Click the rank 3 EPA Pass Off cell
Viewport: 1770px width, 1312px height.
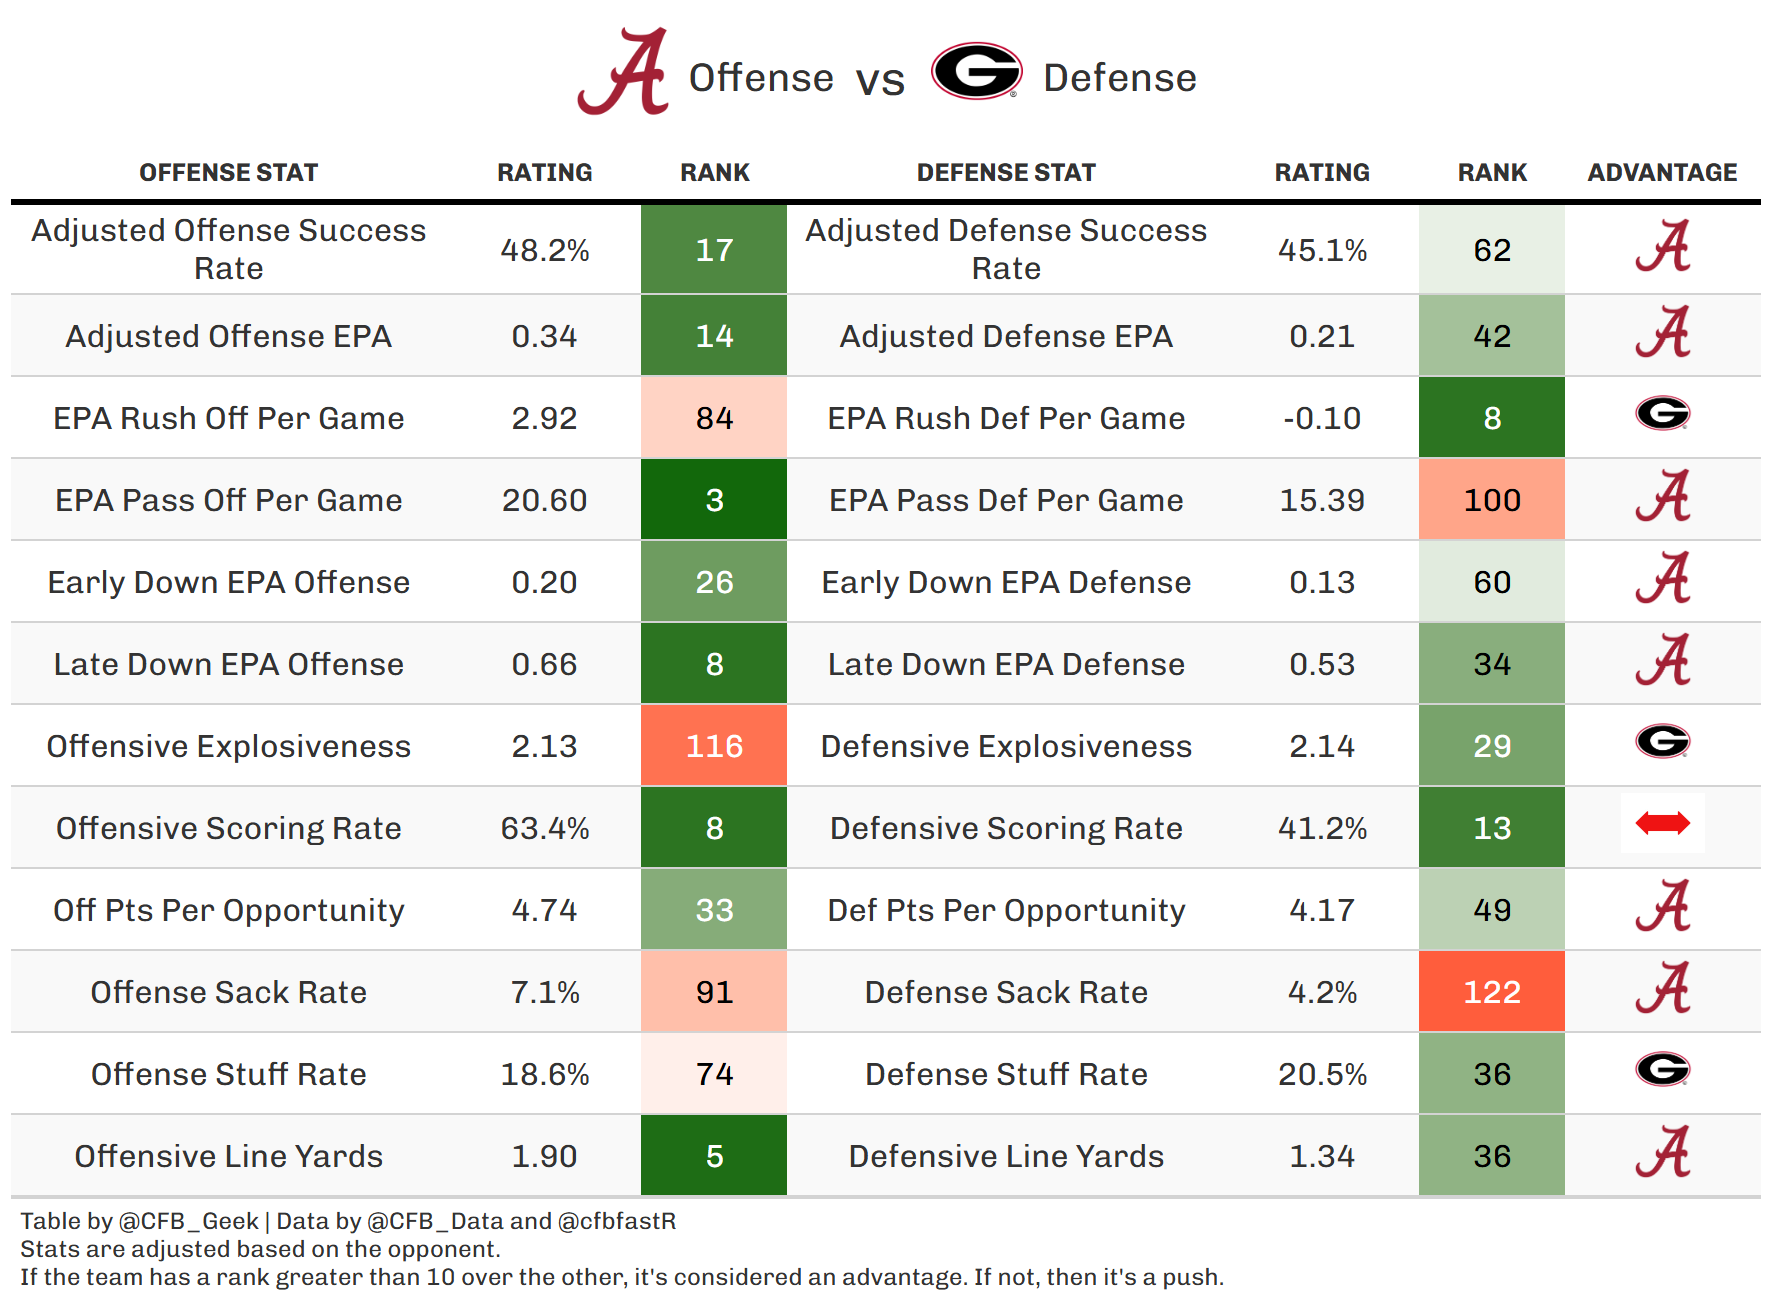pyautogui.click(x=714, y=500)
